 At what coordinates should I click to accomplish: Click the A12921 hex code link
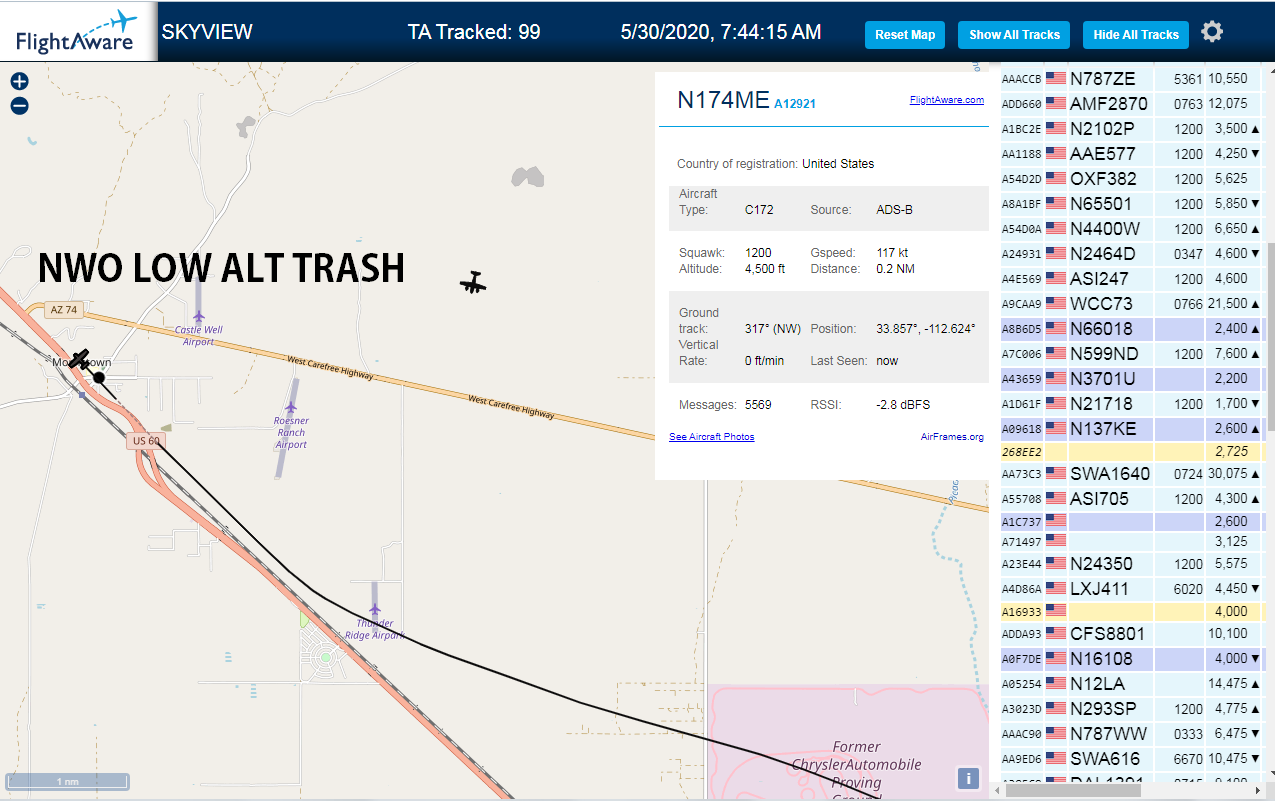[795, 103]
